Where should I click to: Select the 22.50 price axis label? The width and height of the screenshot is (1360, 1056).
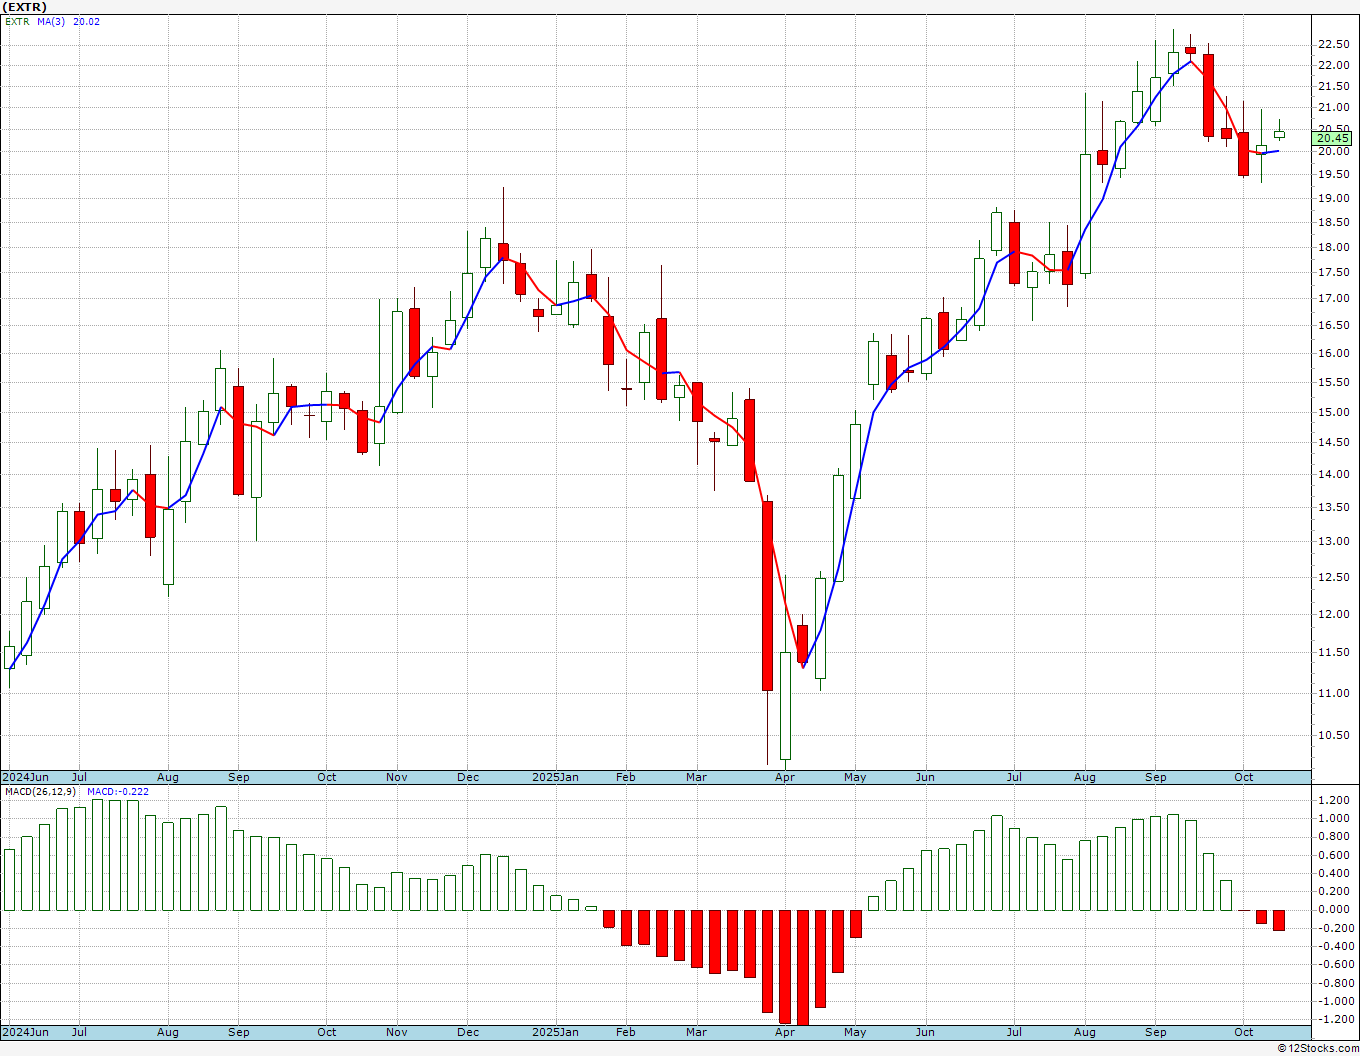click(1333, 44)
